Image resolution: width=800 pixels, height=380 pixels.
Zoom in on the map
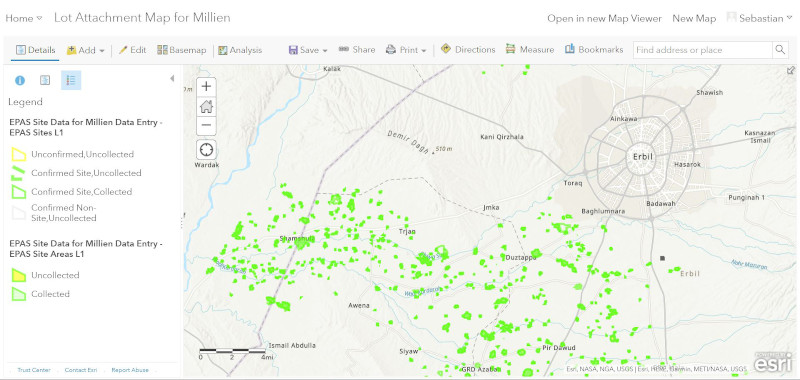tap(206, 86)
